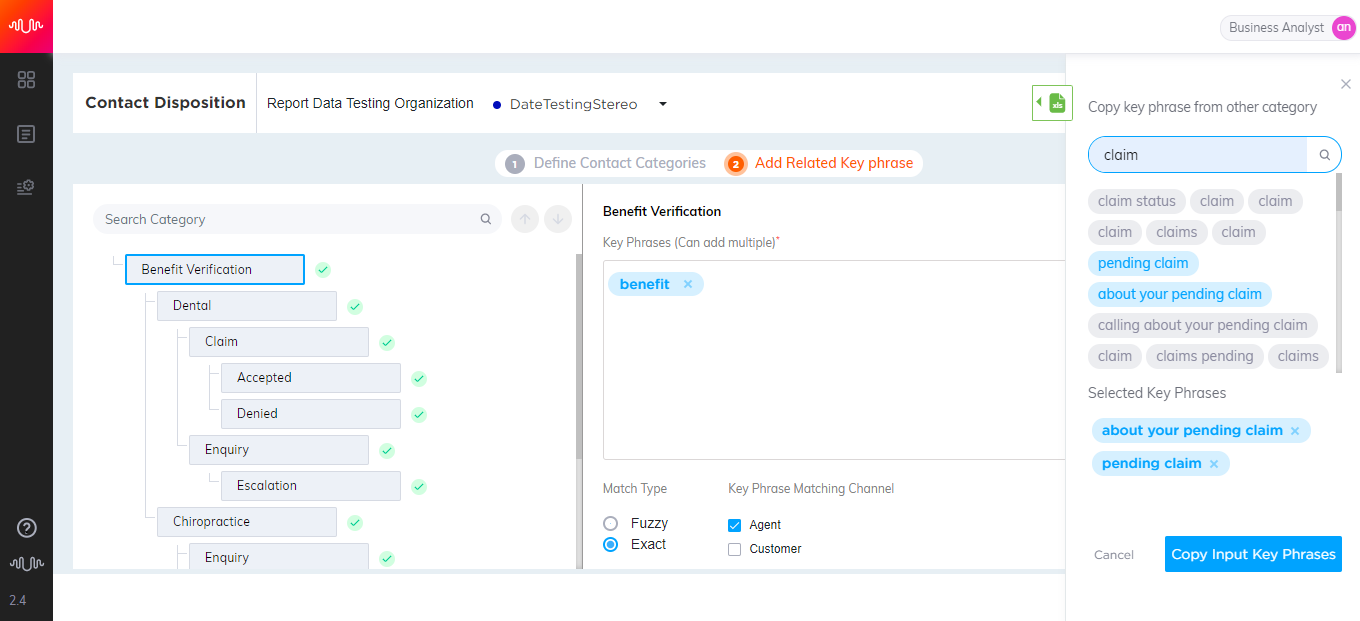Screen dimensions: 1360x621
Task: Pick 'calling about your pending claim' chip
Action: pyautogui.click(x=1203, y=325)
